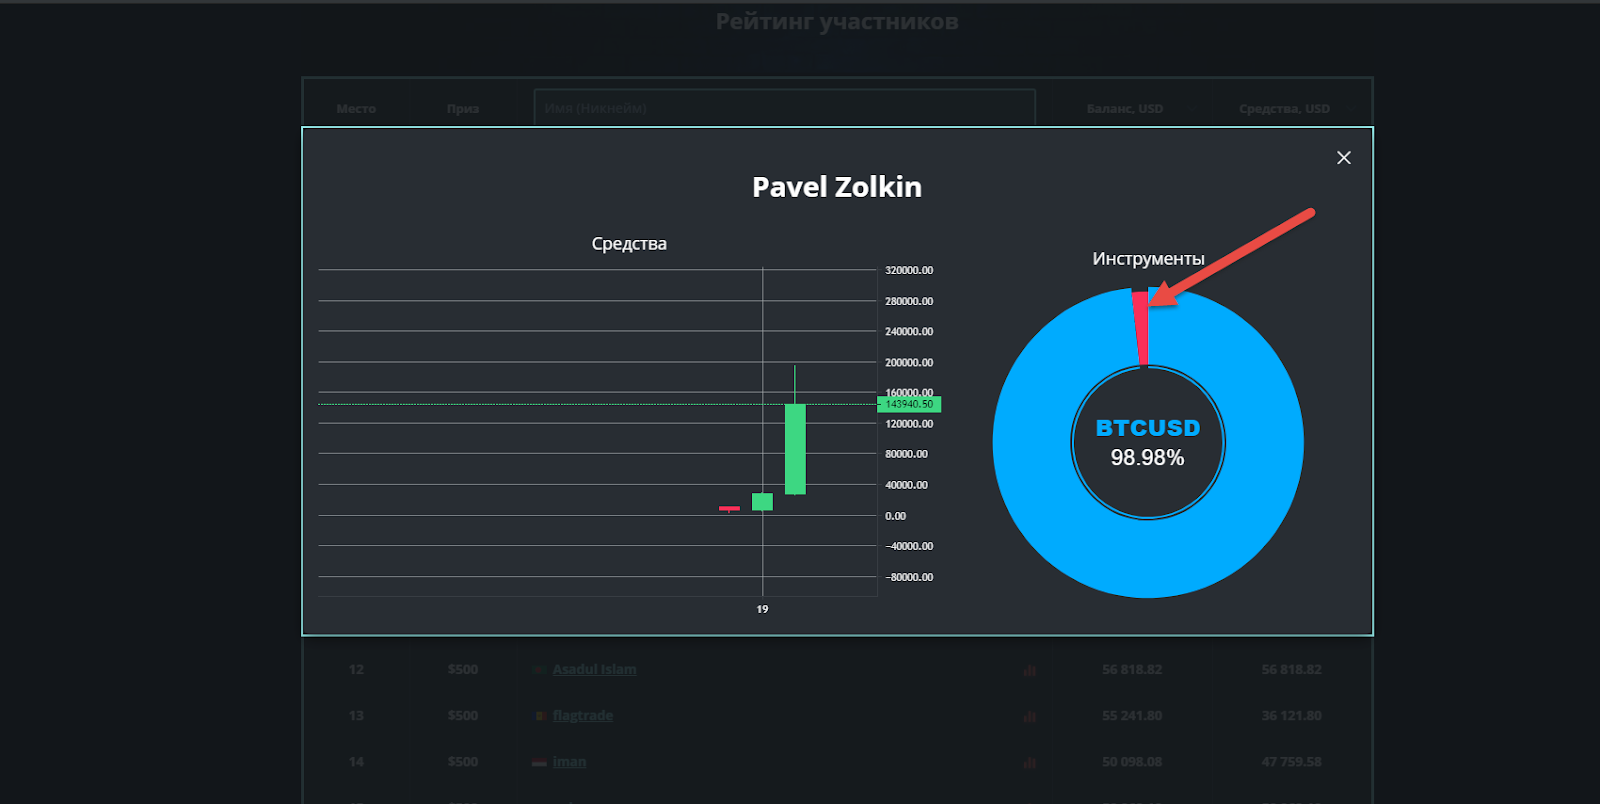Click the BTCUSD 98.98% center label
Image resolution: width=1600 pixels, height=804 pixels.
pyautogui.click(x=1148, y=443)
